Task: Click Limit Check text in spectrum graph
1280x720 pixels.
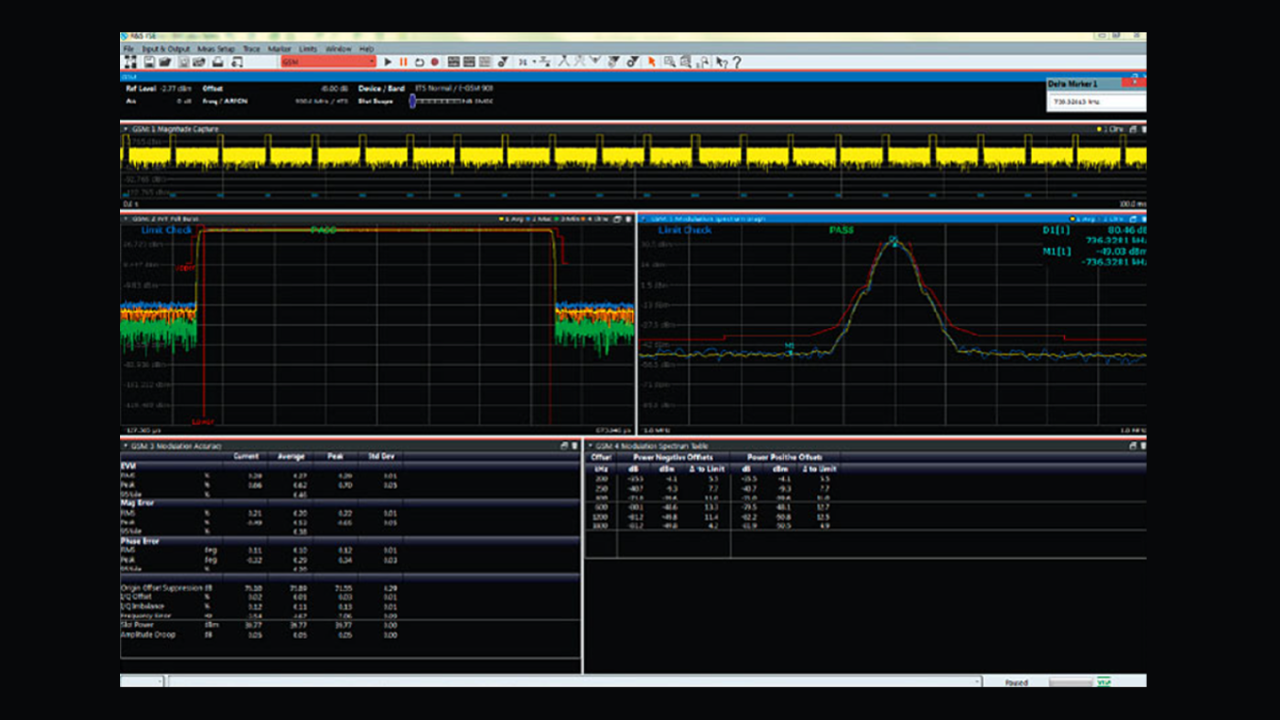Action: 685,230
